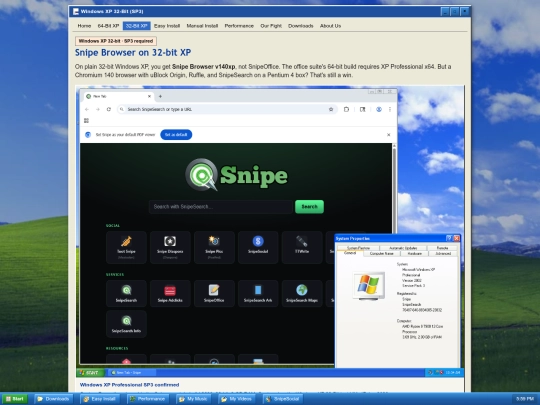
Task: Click the Snipe new tab page scrollbar
Action: 394,189
